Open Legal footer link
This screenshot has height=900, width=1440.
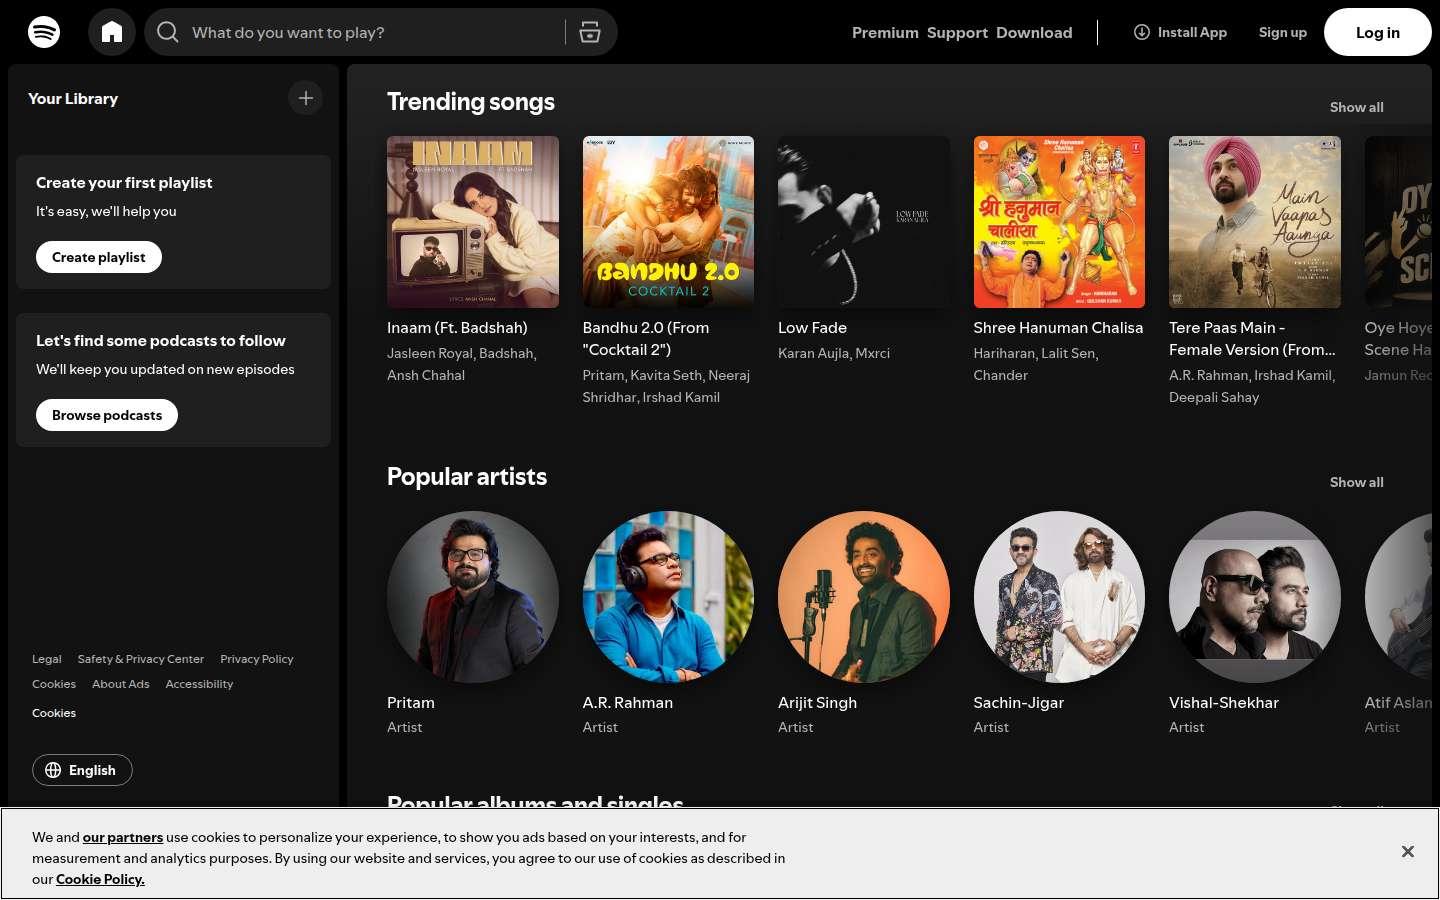pos(47,659)
